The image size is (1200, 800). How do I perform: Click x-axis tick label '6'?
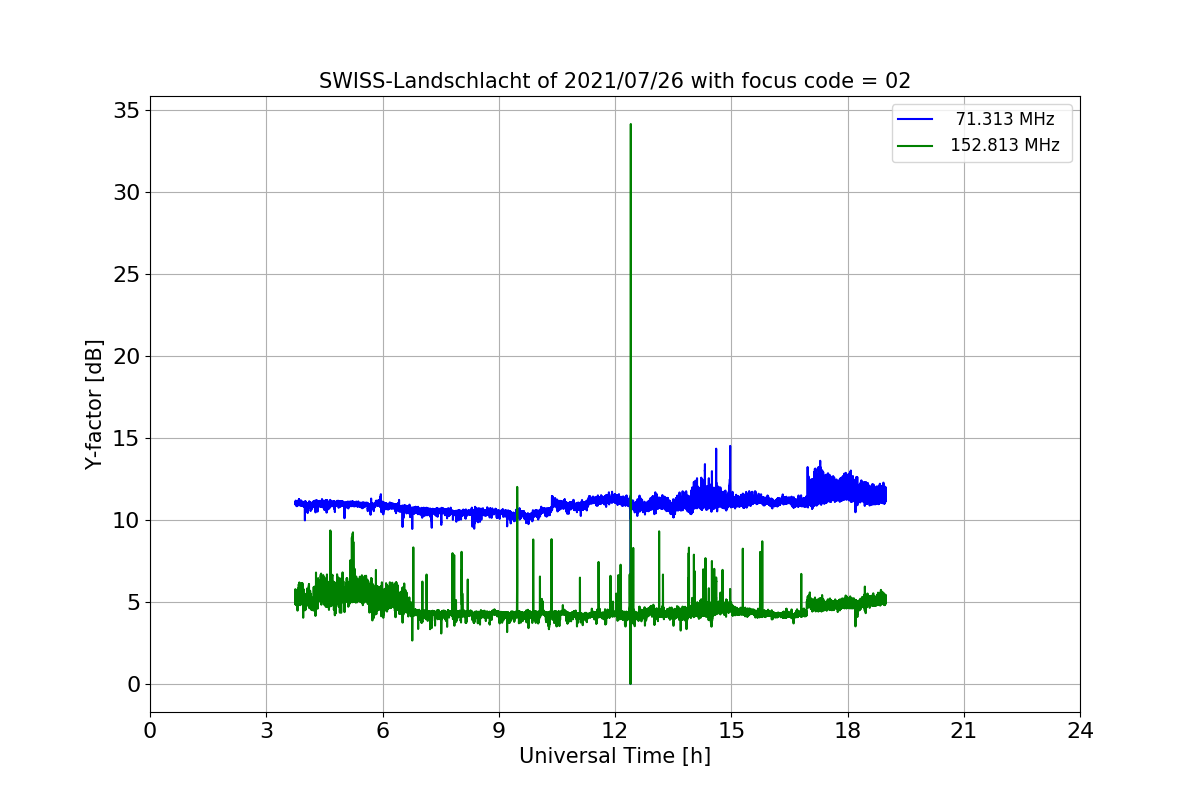click(x=383, y=731)
